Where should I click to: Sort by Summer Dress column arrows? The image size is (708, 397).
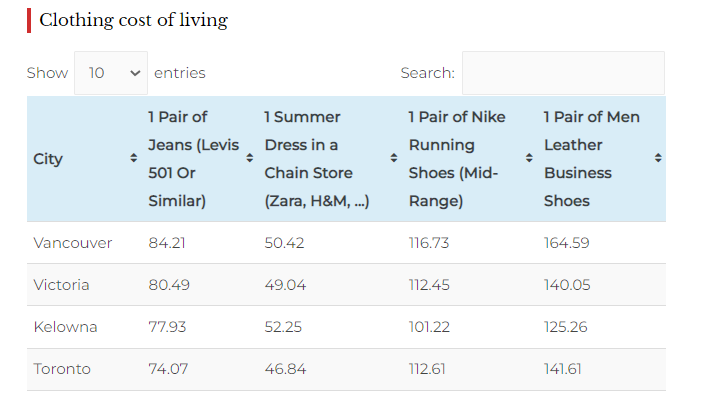[x=394, y=158]
